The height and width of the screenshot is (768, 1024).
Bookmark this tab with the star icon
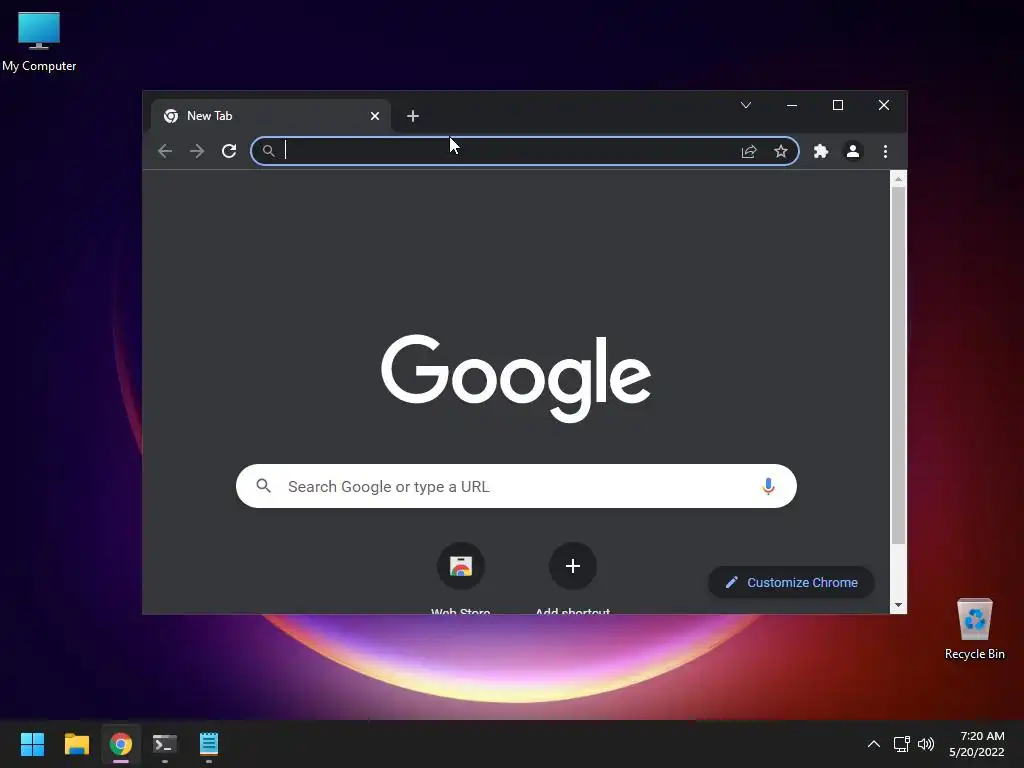780,152
